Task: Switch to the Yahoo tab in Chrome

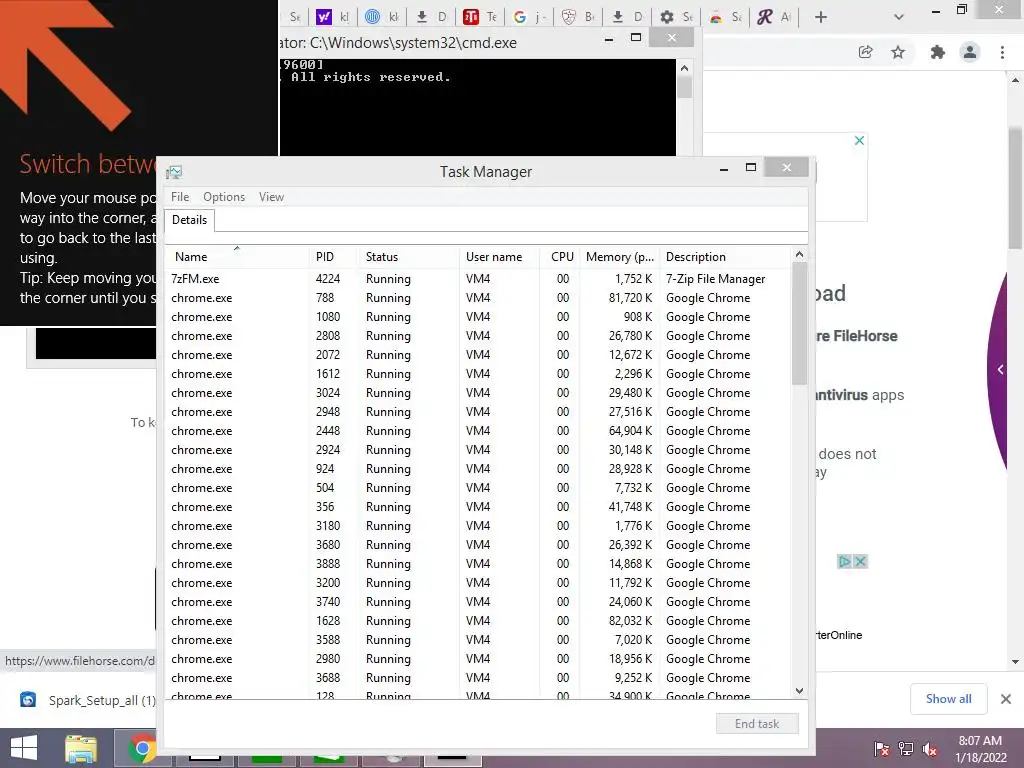Action: click(x=332, y=17)
